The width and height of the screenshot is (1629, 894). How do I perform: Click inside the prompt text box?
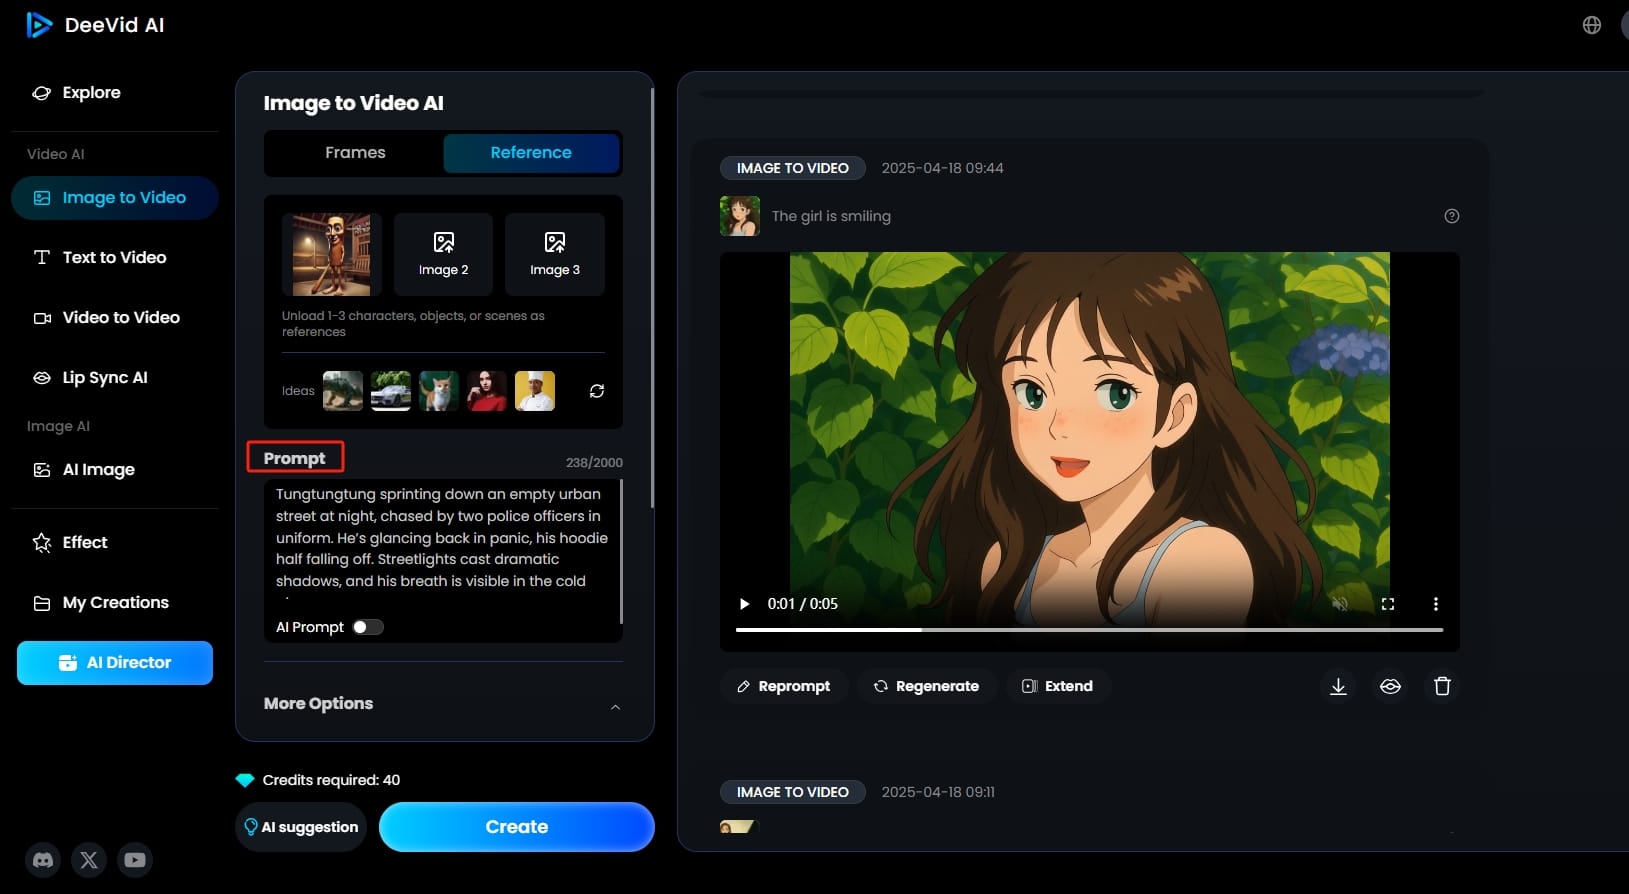point(442,538)
